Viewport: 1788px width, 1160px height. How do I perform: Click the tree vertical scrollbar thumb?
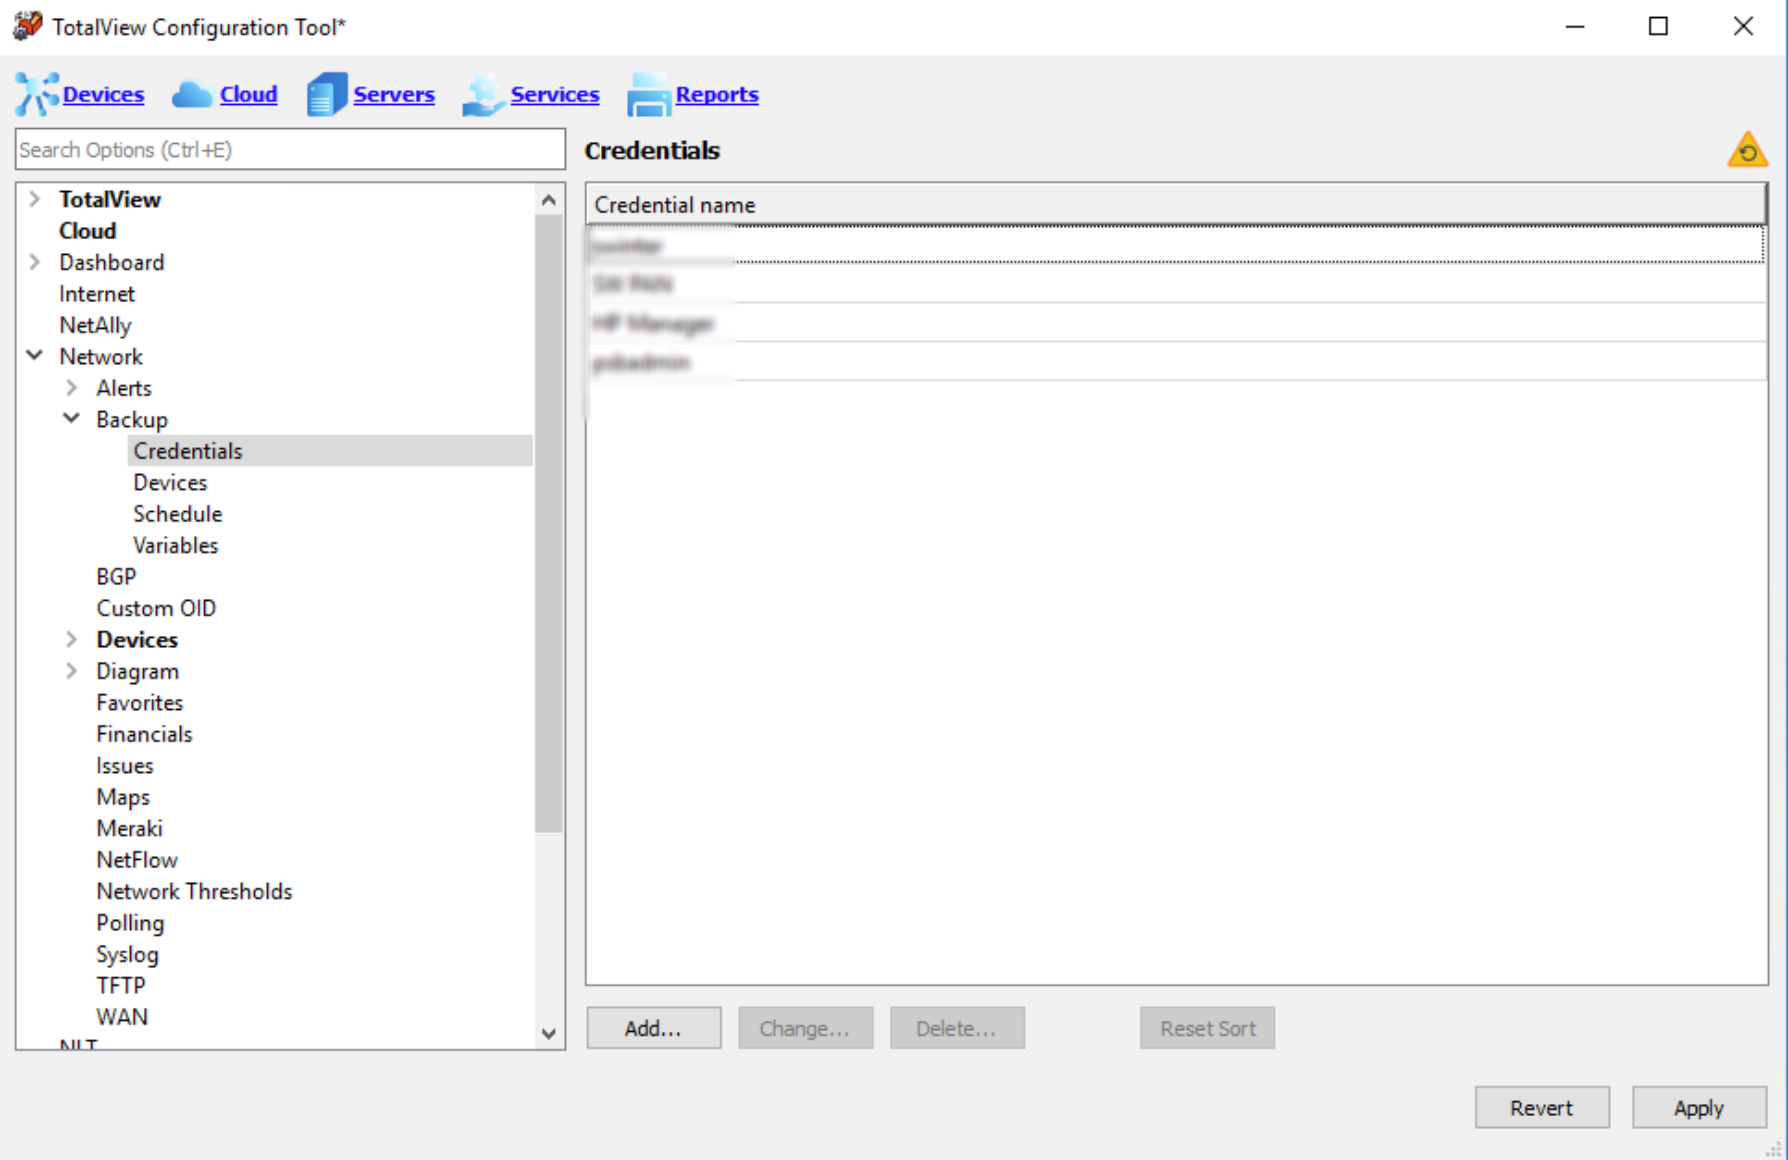548,523
